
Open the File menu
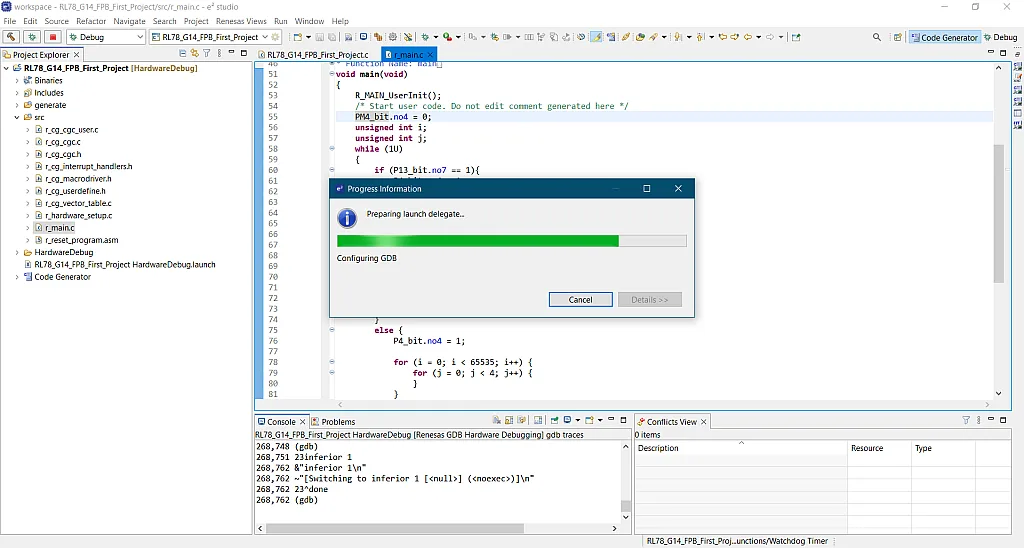pos(9,21)
